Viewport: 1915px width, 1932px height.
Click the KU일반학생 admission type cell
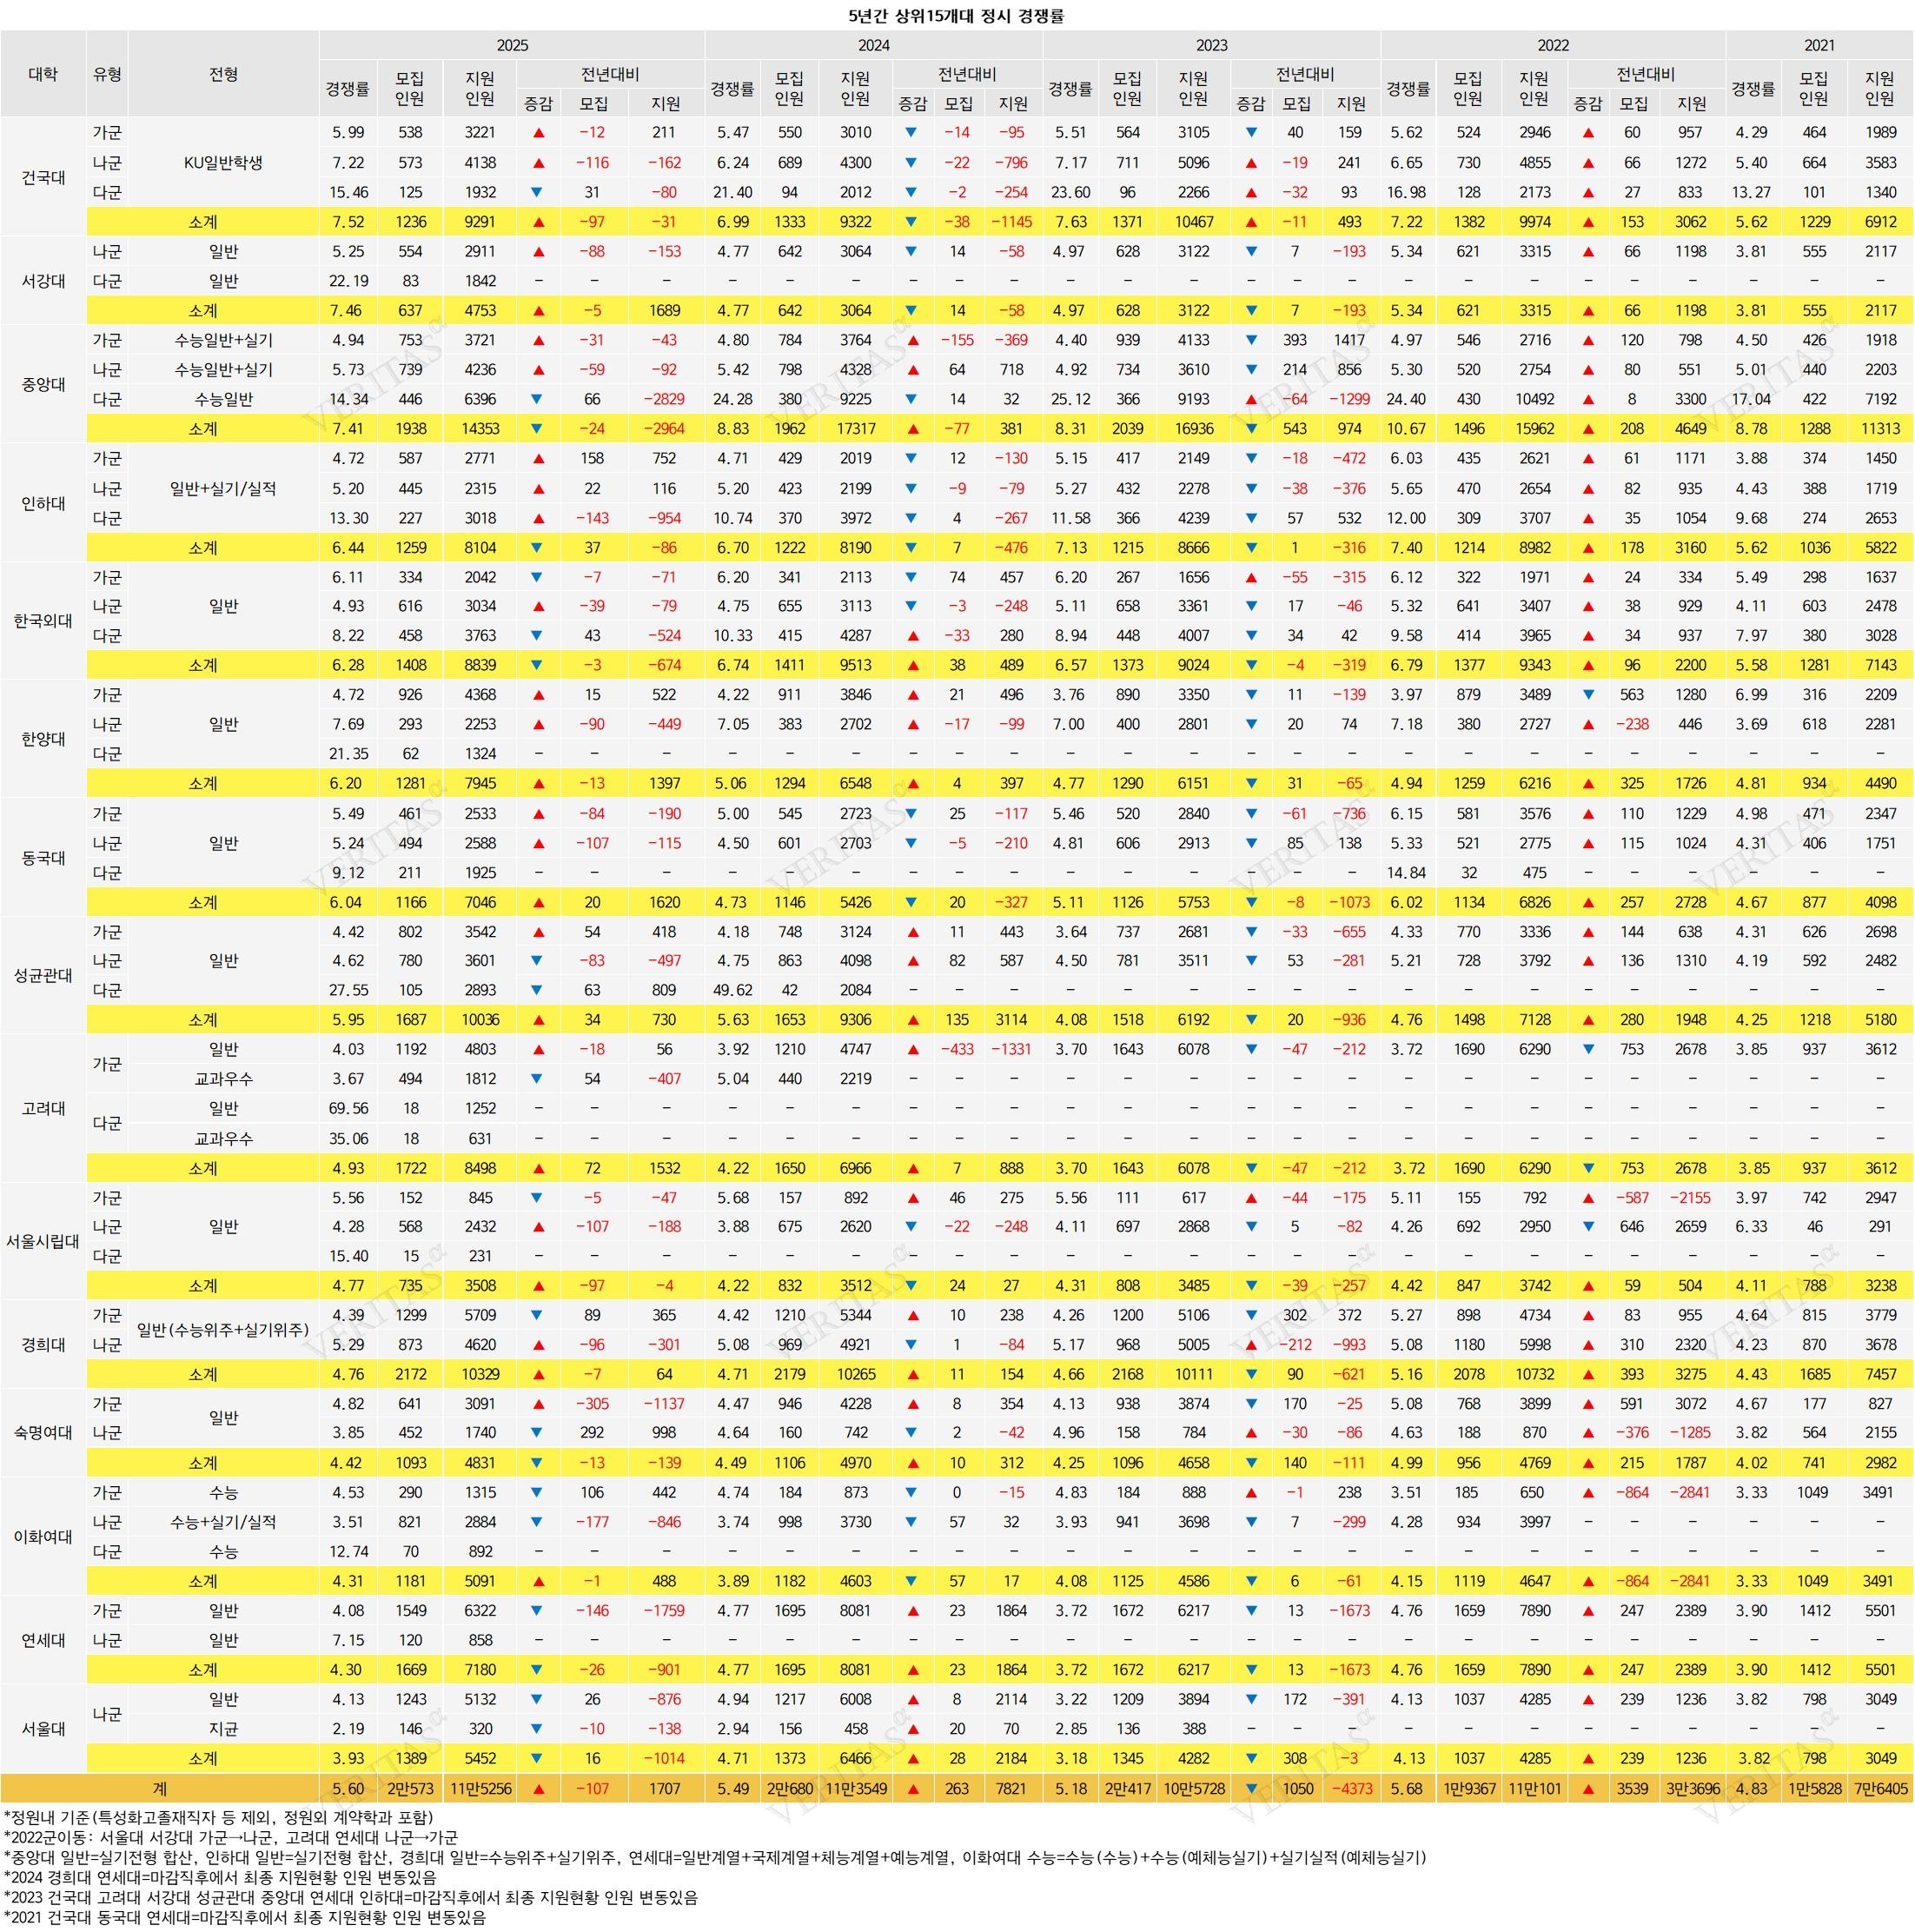pos(223,162)
